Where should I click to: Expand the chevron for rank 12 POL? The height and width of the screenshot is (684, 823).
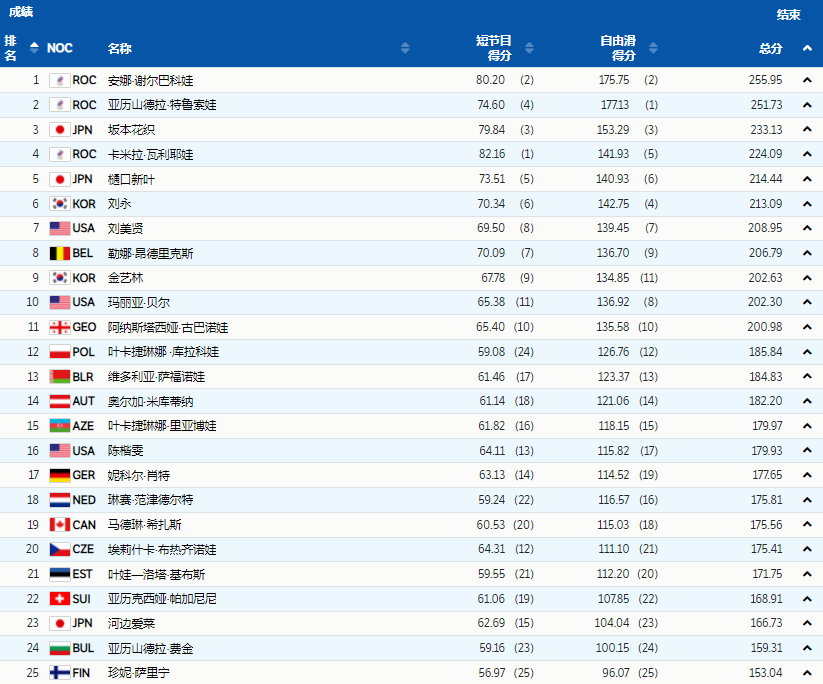click(807, 352)
